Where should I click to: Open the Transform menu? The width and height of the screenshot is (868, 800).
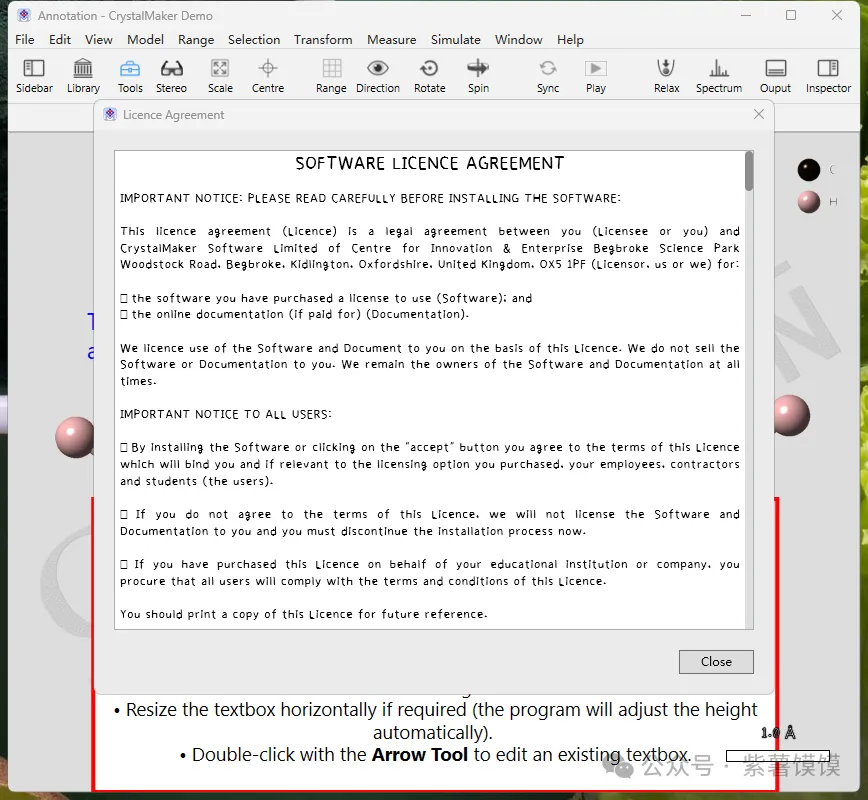(323, 40)
